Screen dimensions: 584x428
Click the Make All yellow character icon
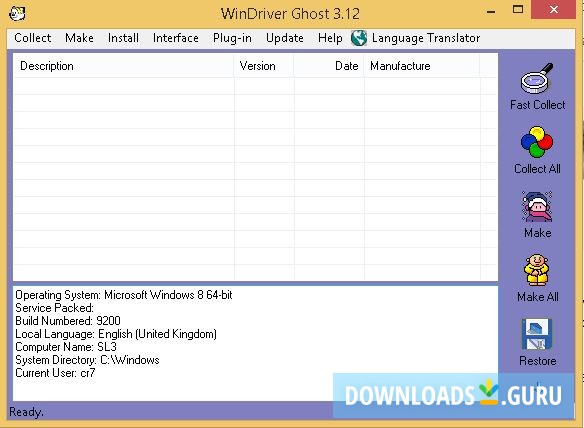pos(537,270)
